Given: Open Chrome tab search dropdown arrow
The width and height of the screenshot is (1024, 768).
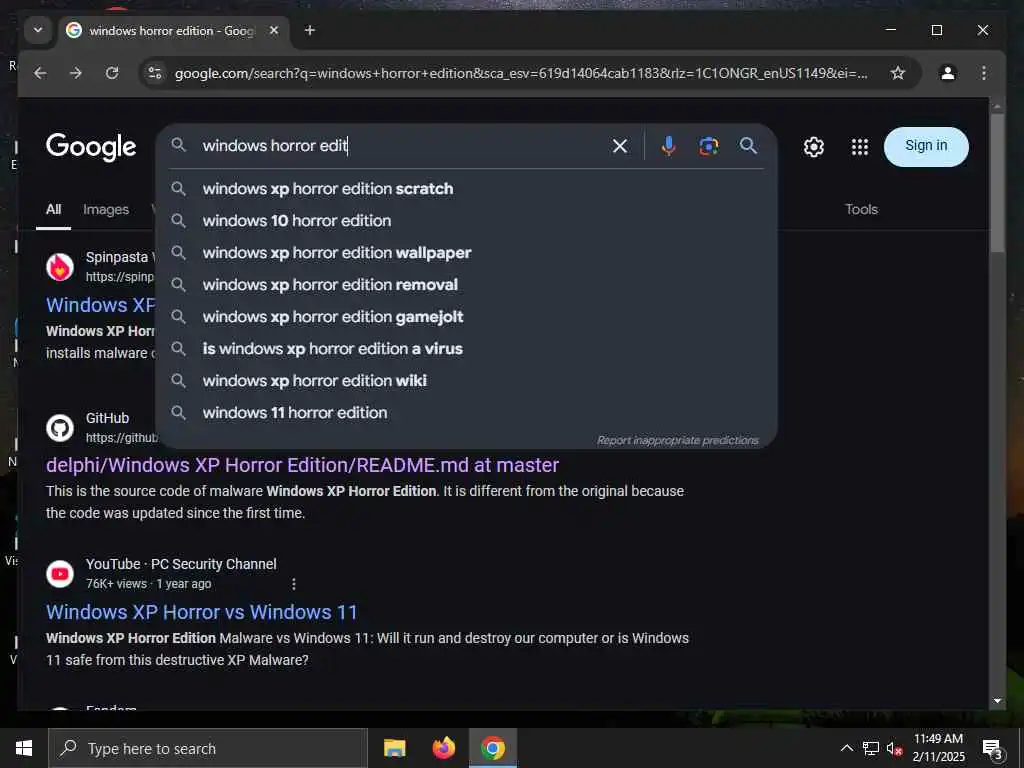Looking at the screenshot, I should tap(38, 30).
